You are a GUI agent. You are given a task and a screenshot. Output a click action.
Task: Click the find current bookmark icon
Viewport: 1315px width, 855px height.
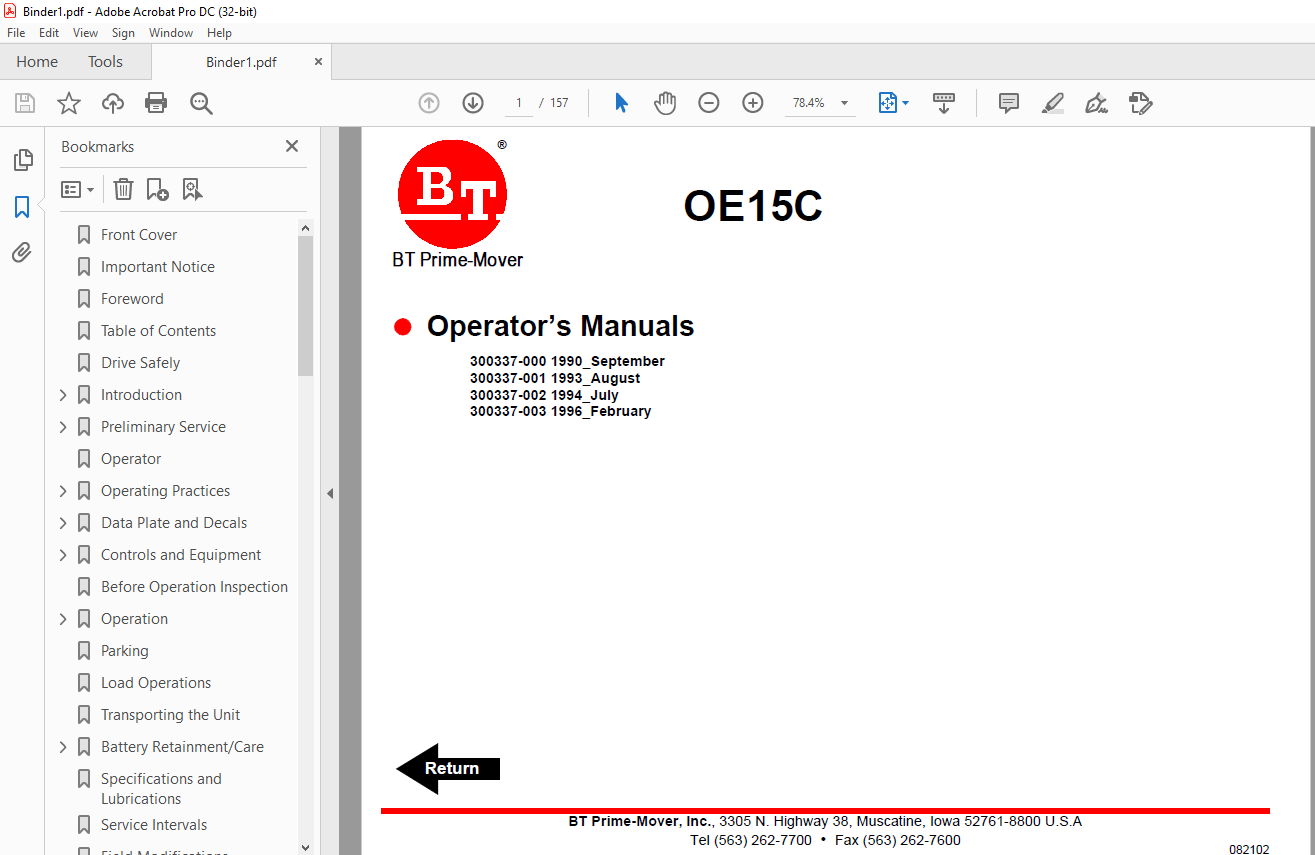[192, 189]
